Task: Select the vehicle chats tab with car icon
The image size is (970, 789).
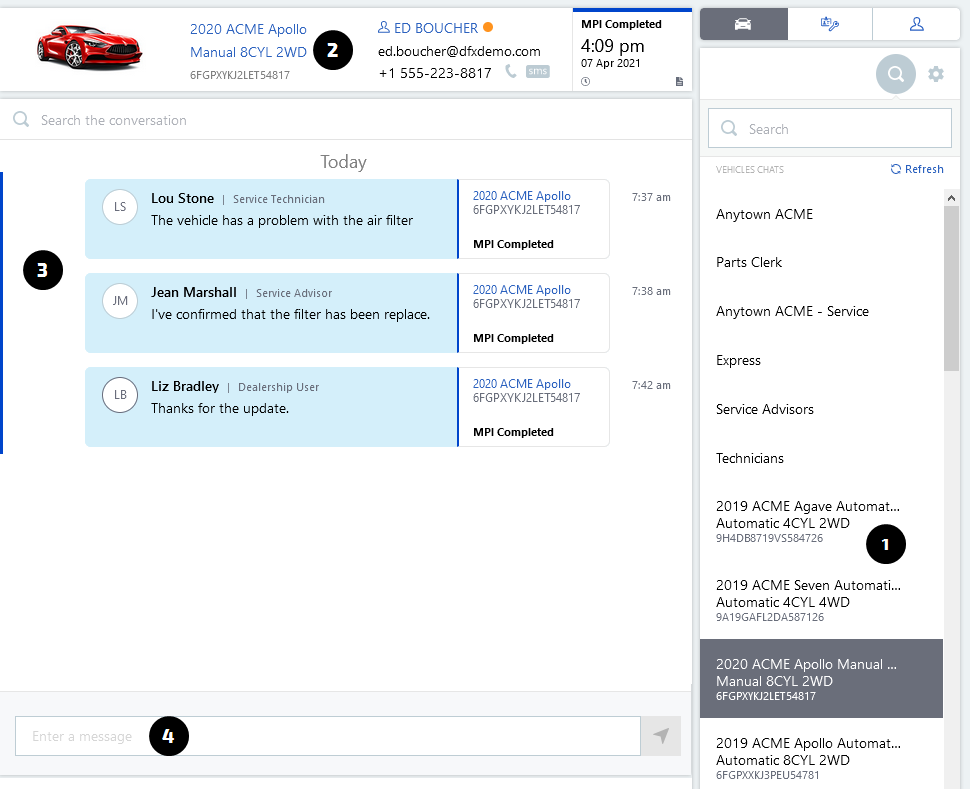Action: tap(743, 25)
